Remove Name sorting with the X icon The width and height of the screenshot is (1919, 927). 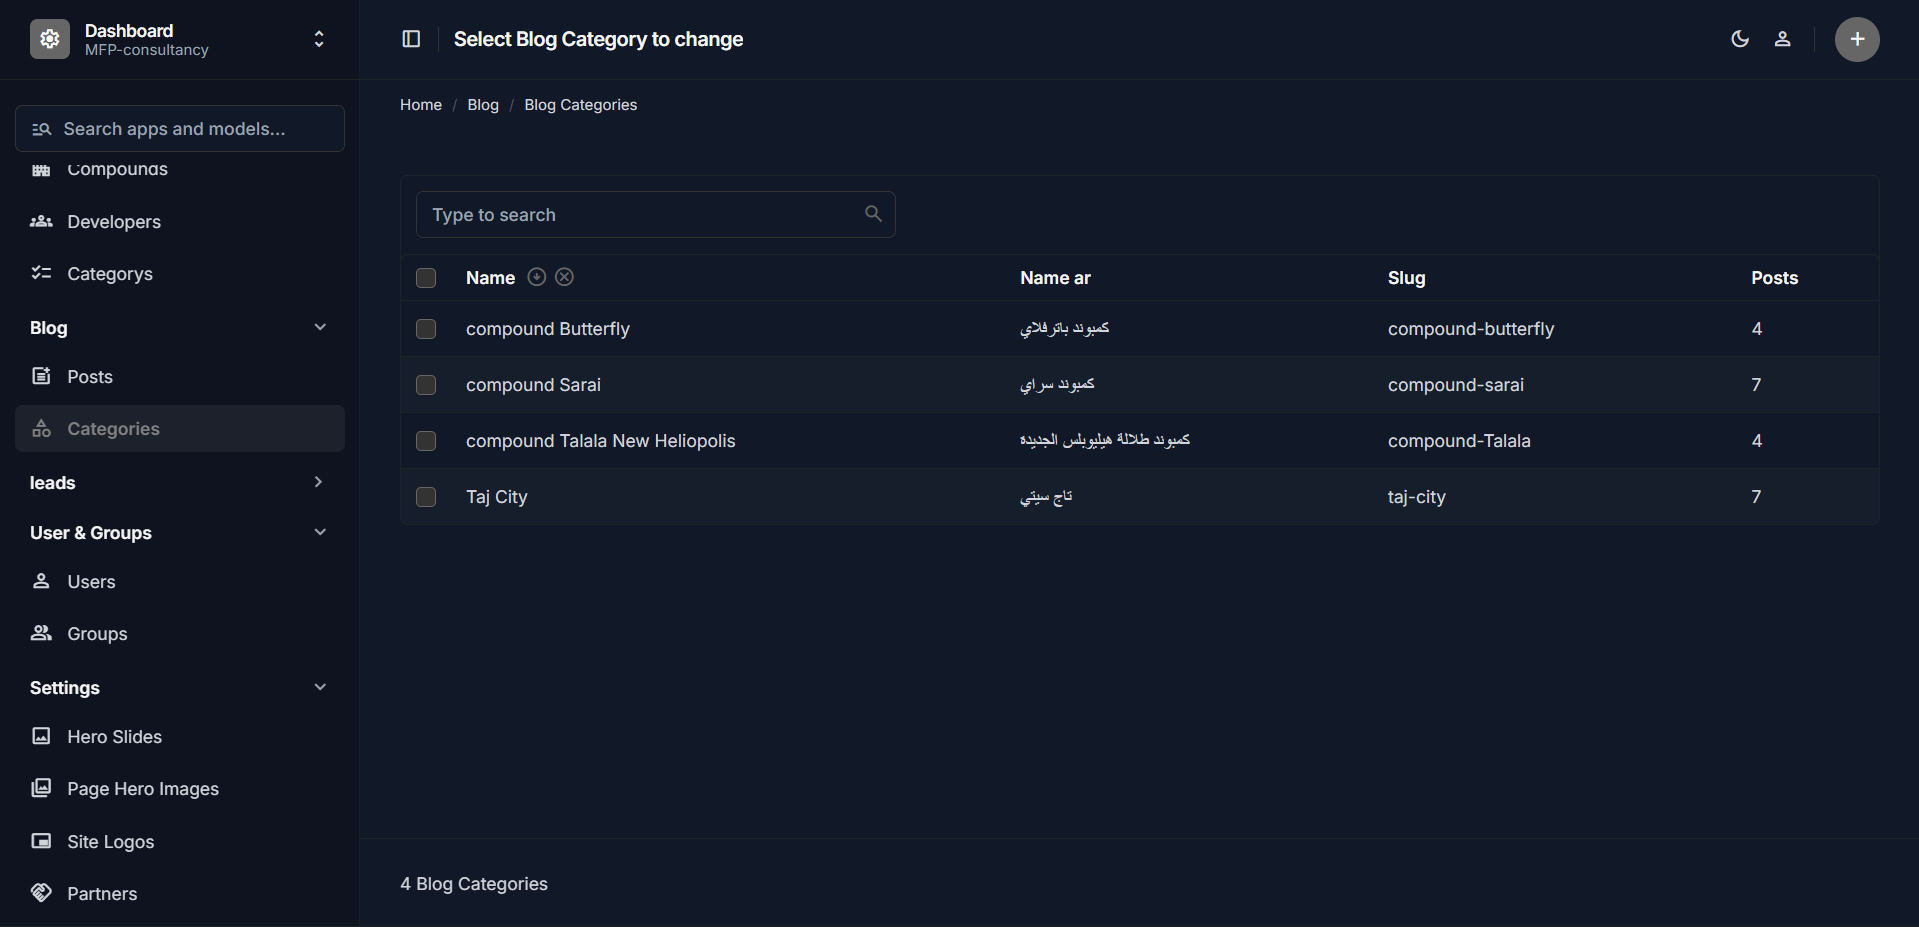(x=565, y=277)
